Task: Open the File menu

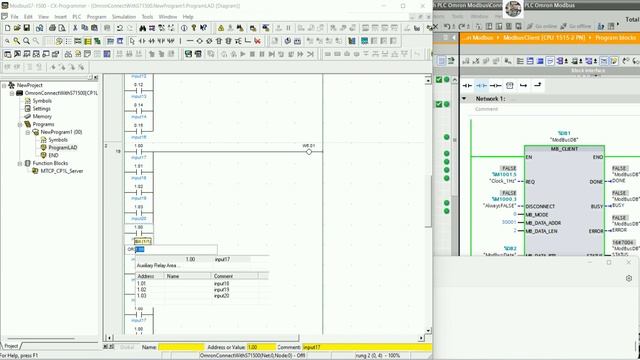Action: pos(14,17)
